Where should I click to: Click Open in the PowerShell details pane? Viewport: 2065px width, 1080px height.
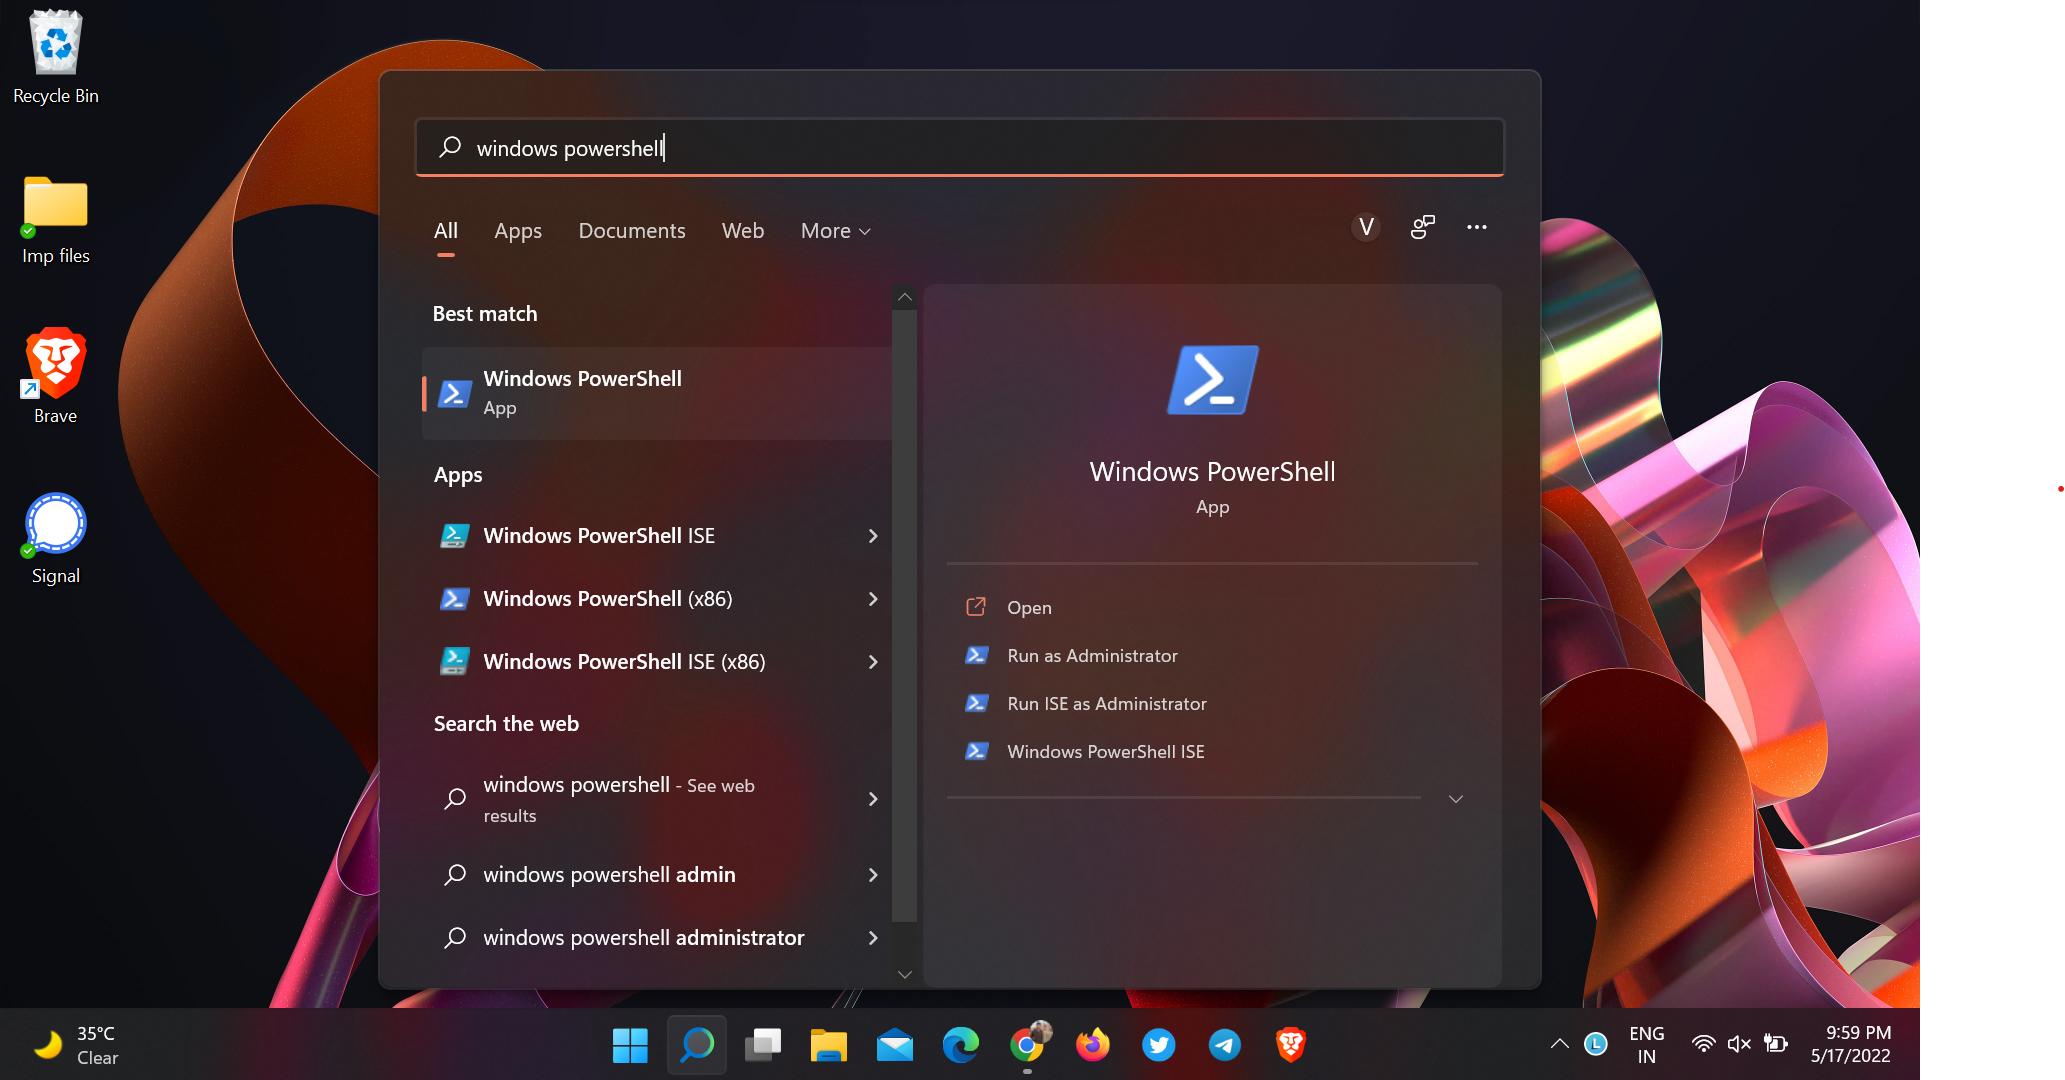[x=1029, y=608]
